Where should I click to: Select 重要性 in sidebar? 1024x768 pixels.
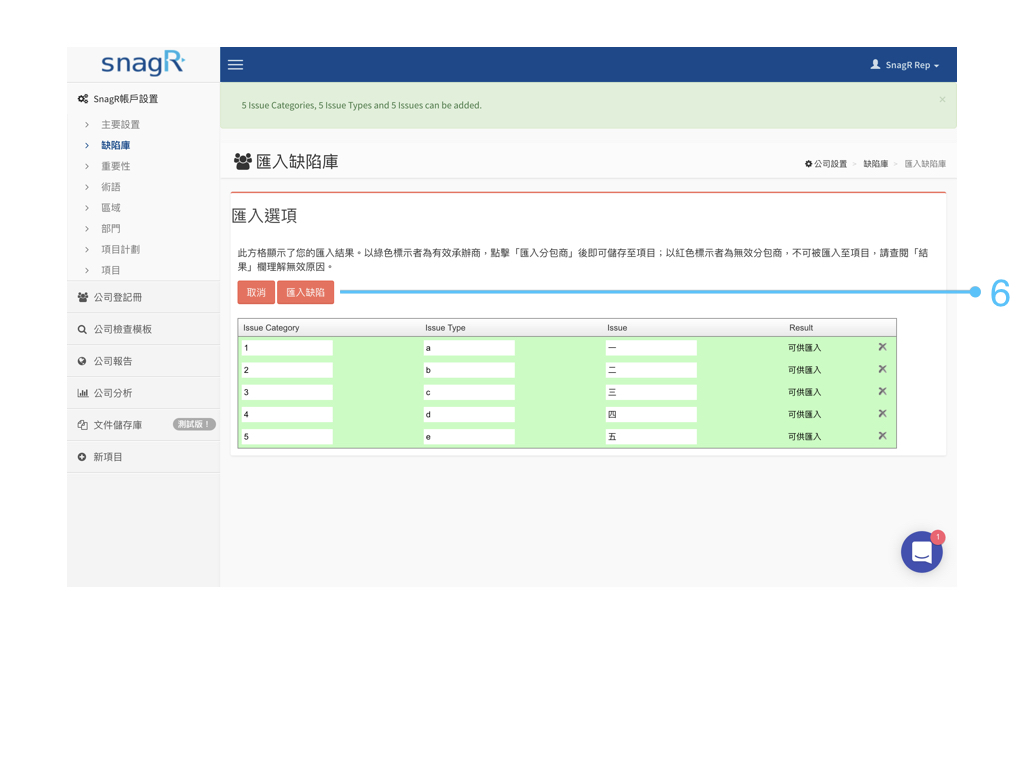tap(116, 166)
